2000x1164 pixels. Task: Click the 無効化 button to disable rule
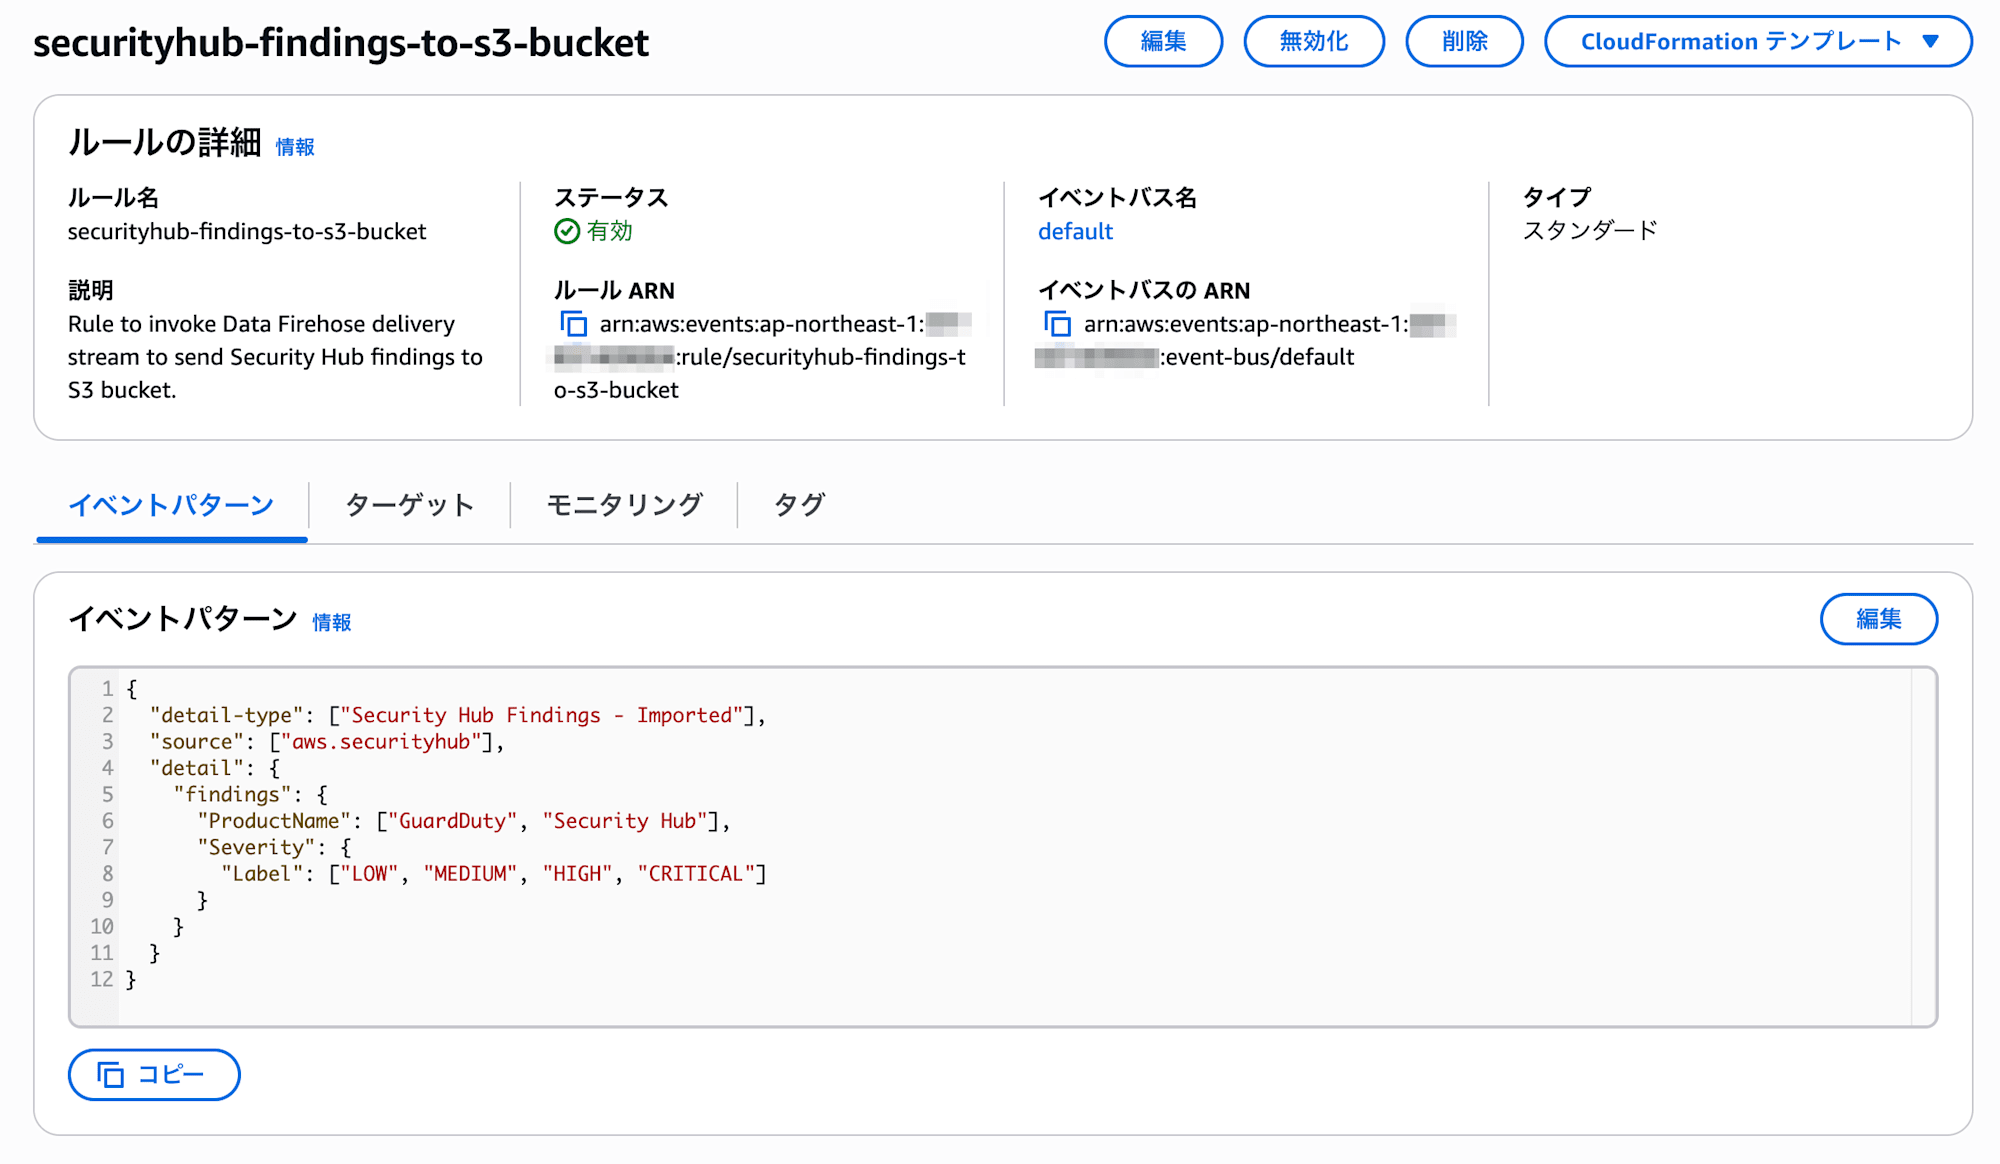pyautogui.click(x=1314, y=41)
